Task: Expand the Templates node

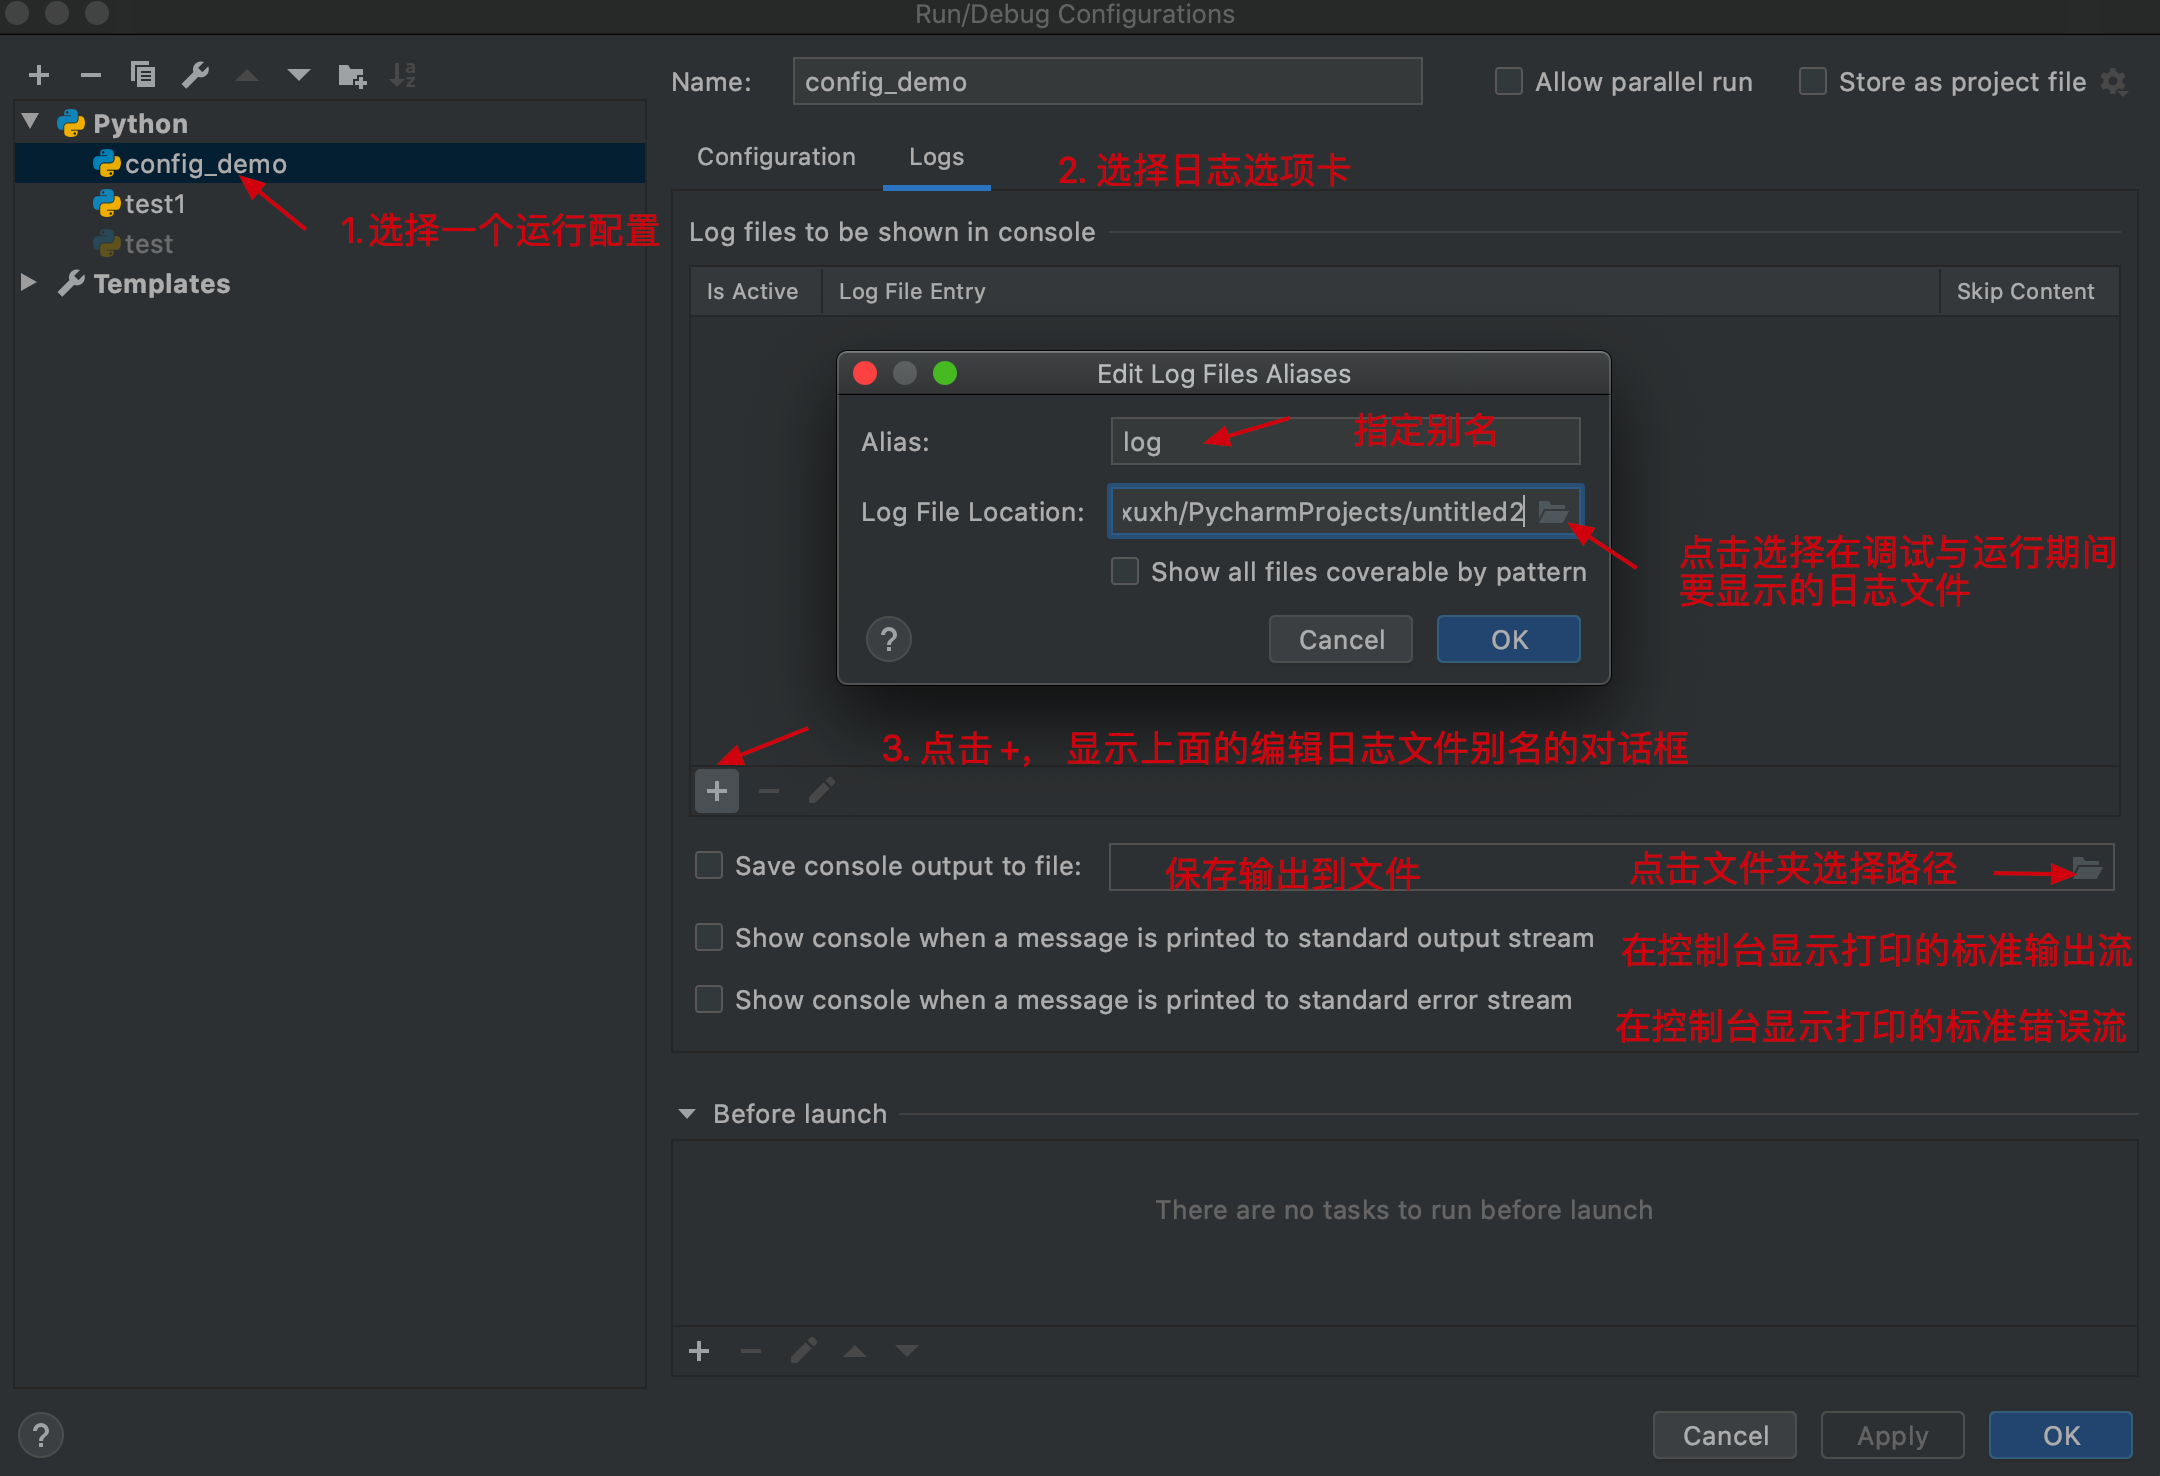Action: click(29, 283)
